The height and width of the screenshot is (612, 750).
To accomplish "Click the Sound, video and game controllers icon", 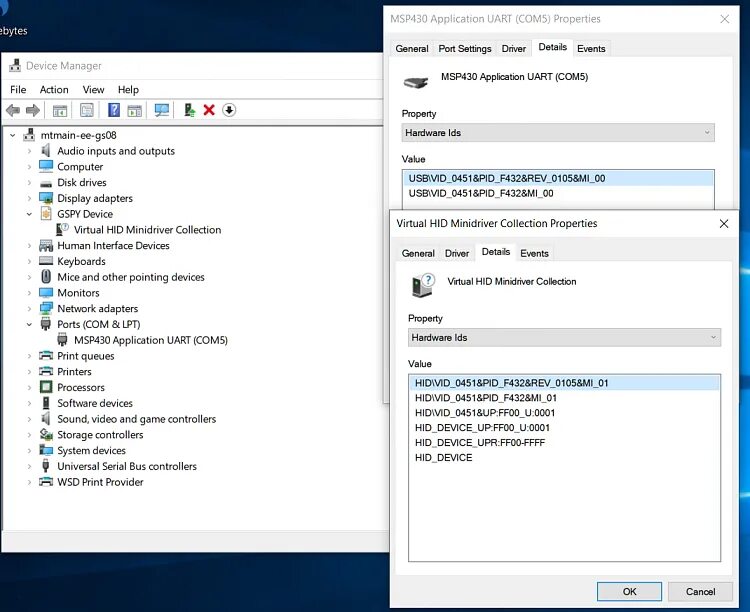I will pyautogui.click(x=46, y=418).
